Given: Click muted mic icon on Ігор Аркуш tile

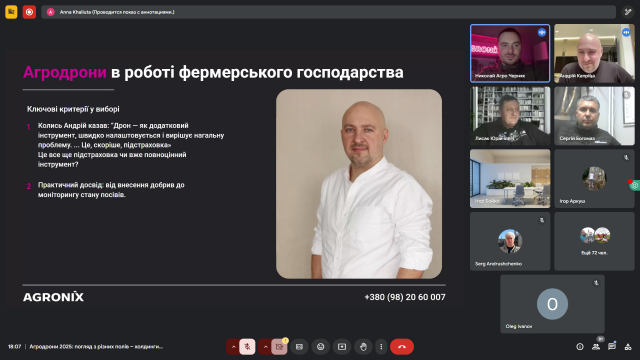Looking at the screenshot, I should 626,158.
